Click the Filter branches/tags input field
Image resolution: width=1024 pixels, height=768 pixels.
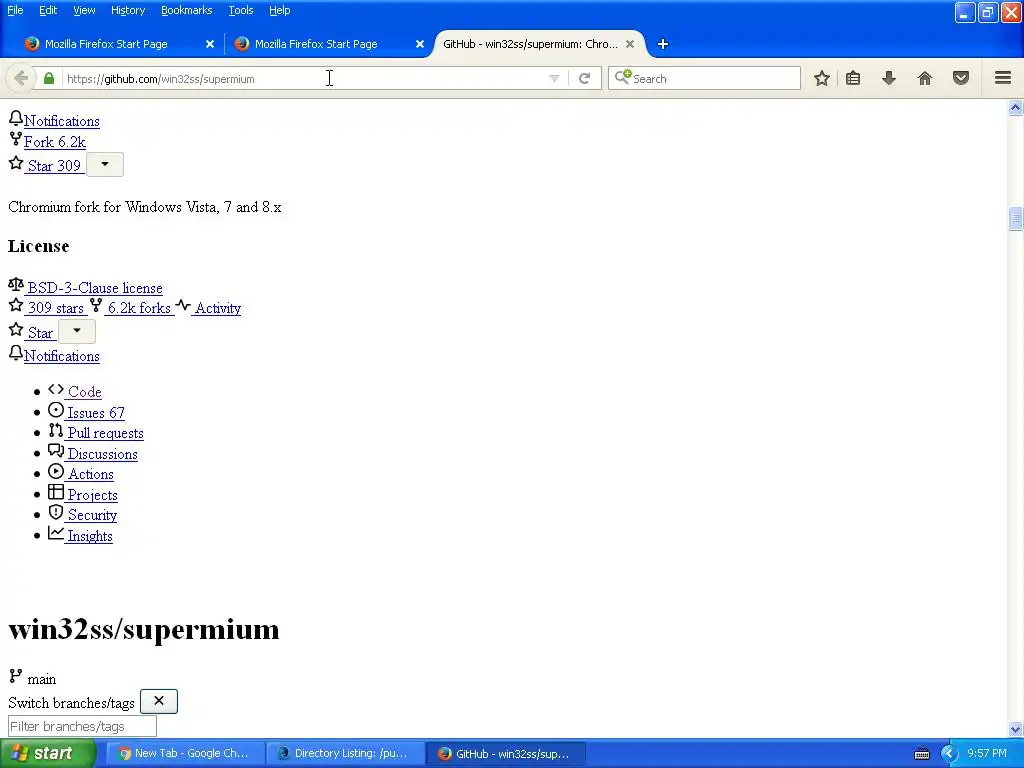tap(82, 726)
